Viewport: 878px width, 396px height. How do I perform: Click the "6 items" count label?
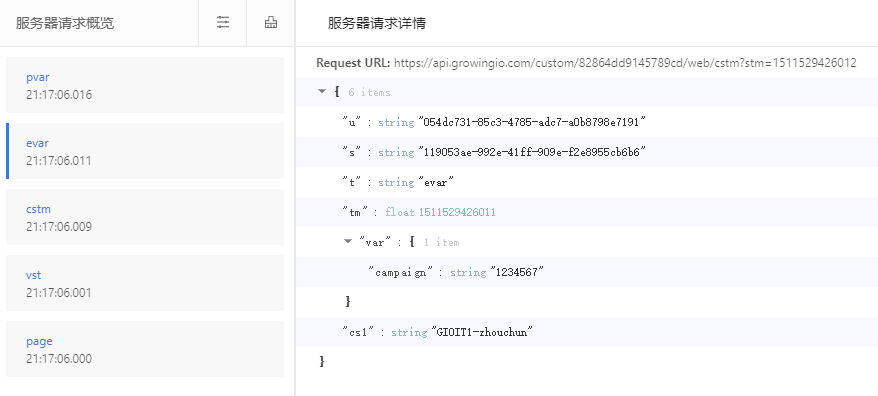(x=370, y=92)
